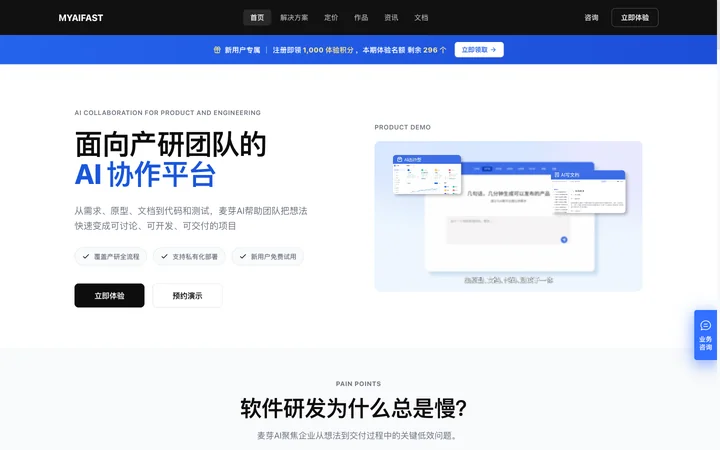Click the AI写文档 card in the demo
Viewport: 720px width, 450px height.
tap(589, 192)
